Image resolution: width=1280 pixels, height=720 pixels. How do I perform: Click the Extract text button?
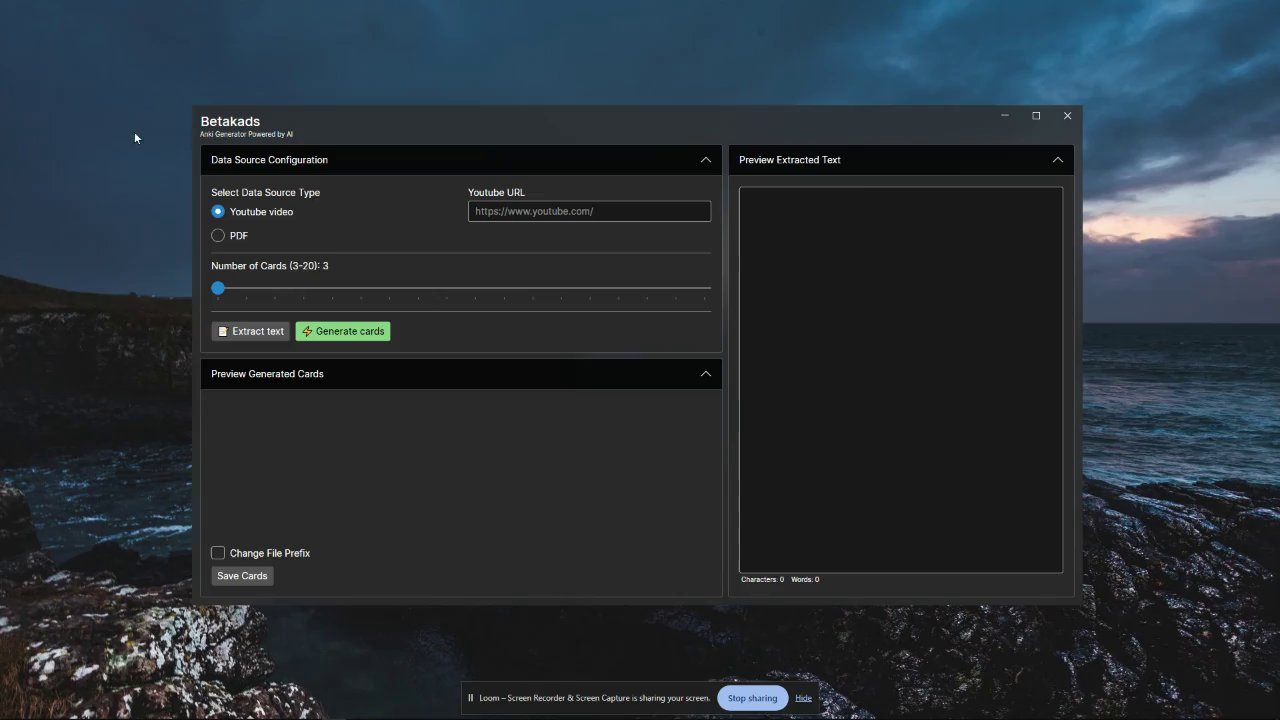tap(250, 331)
